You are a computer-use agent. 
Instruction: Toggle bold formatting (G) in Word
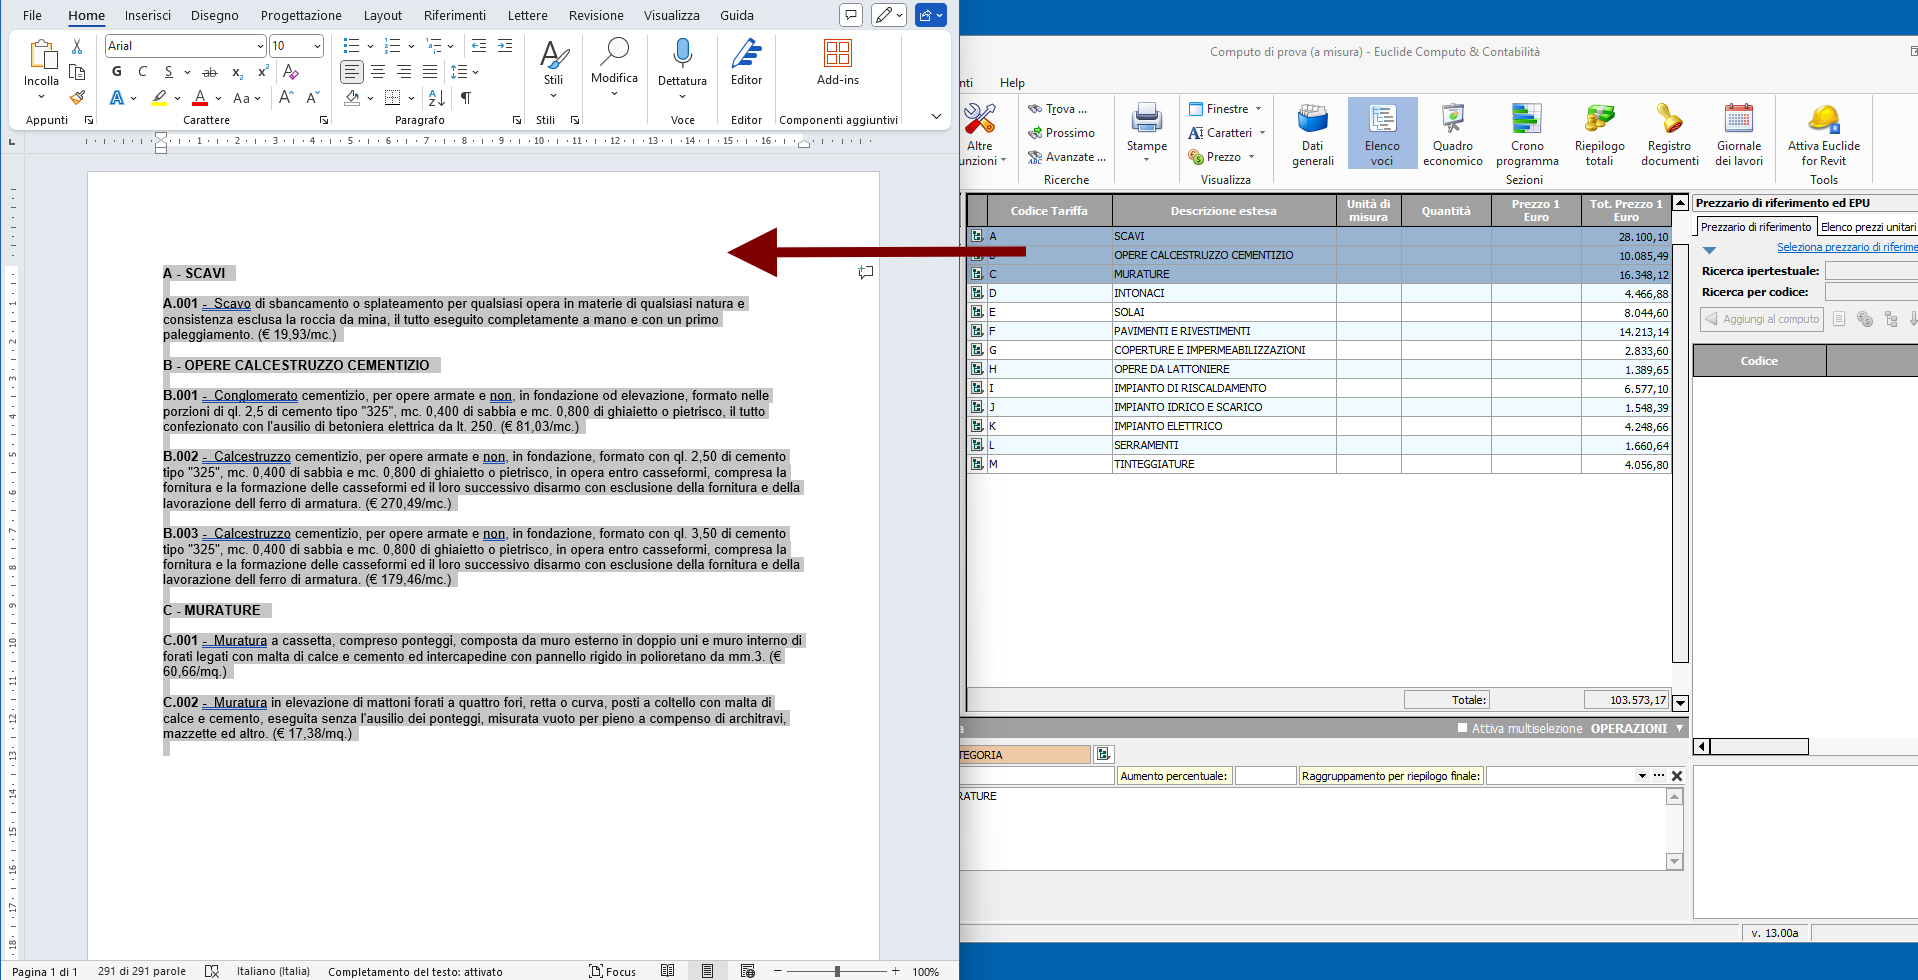(x=117, y=72)
